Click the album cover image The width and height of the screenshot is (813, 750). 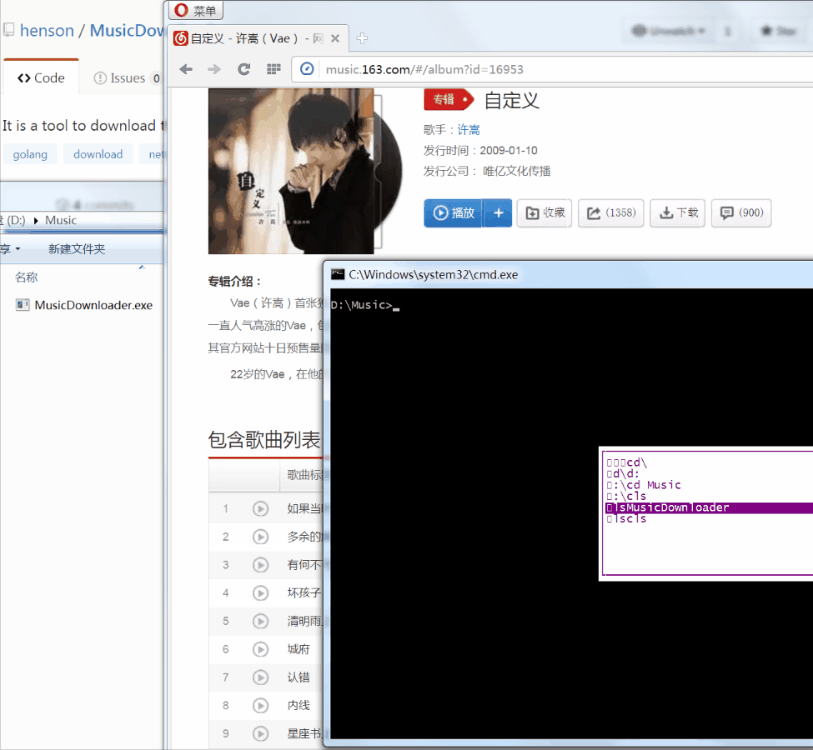[291, 171]
